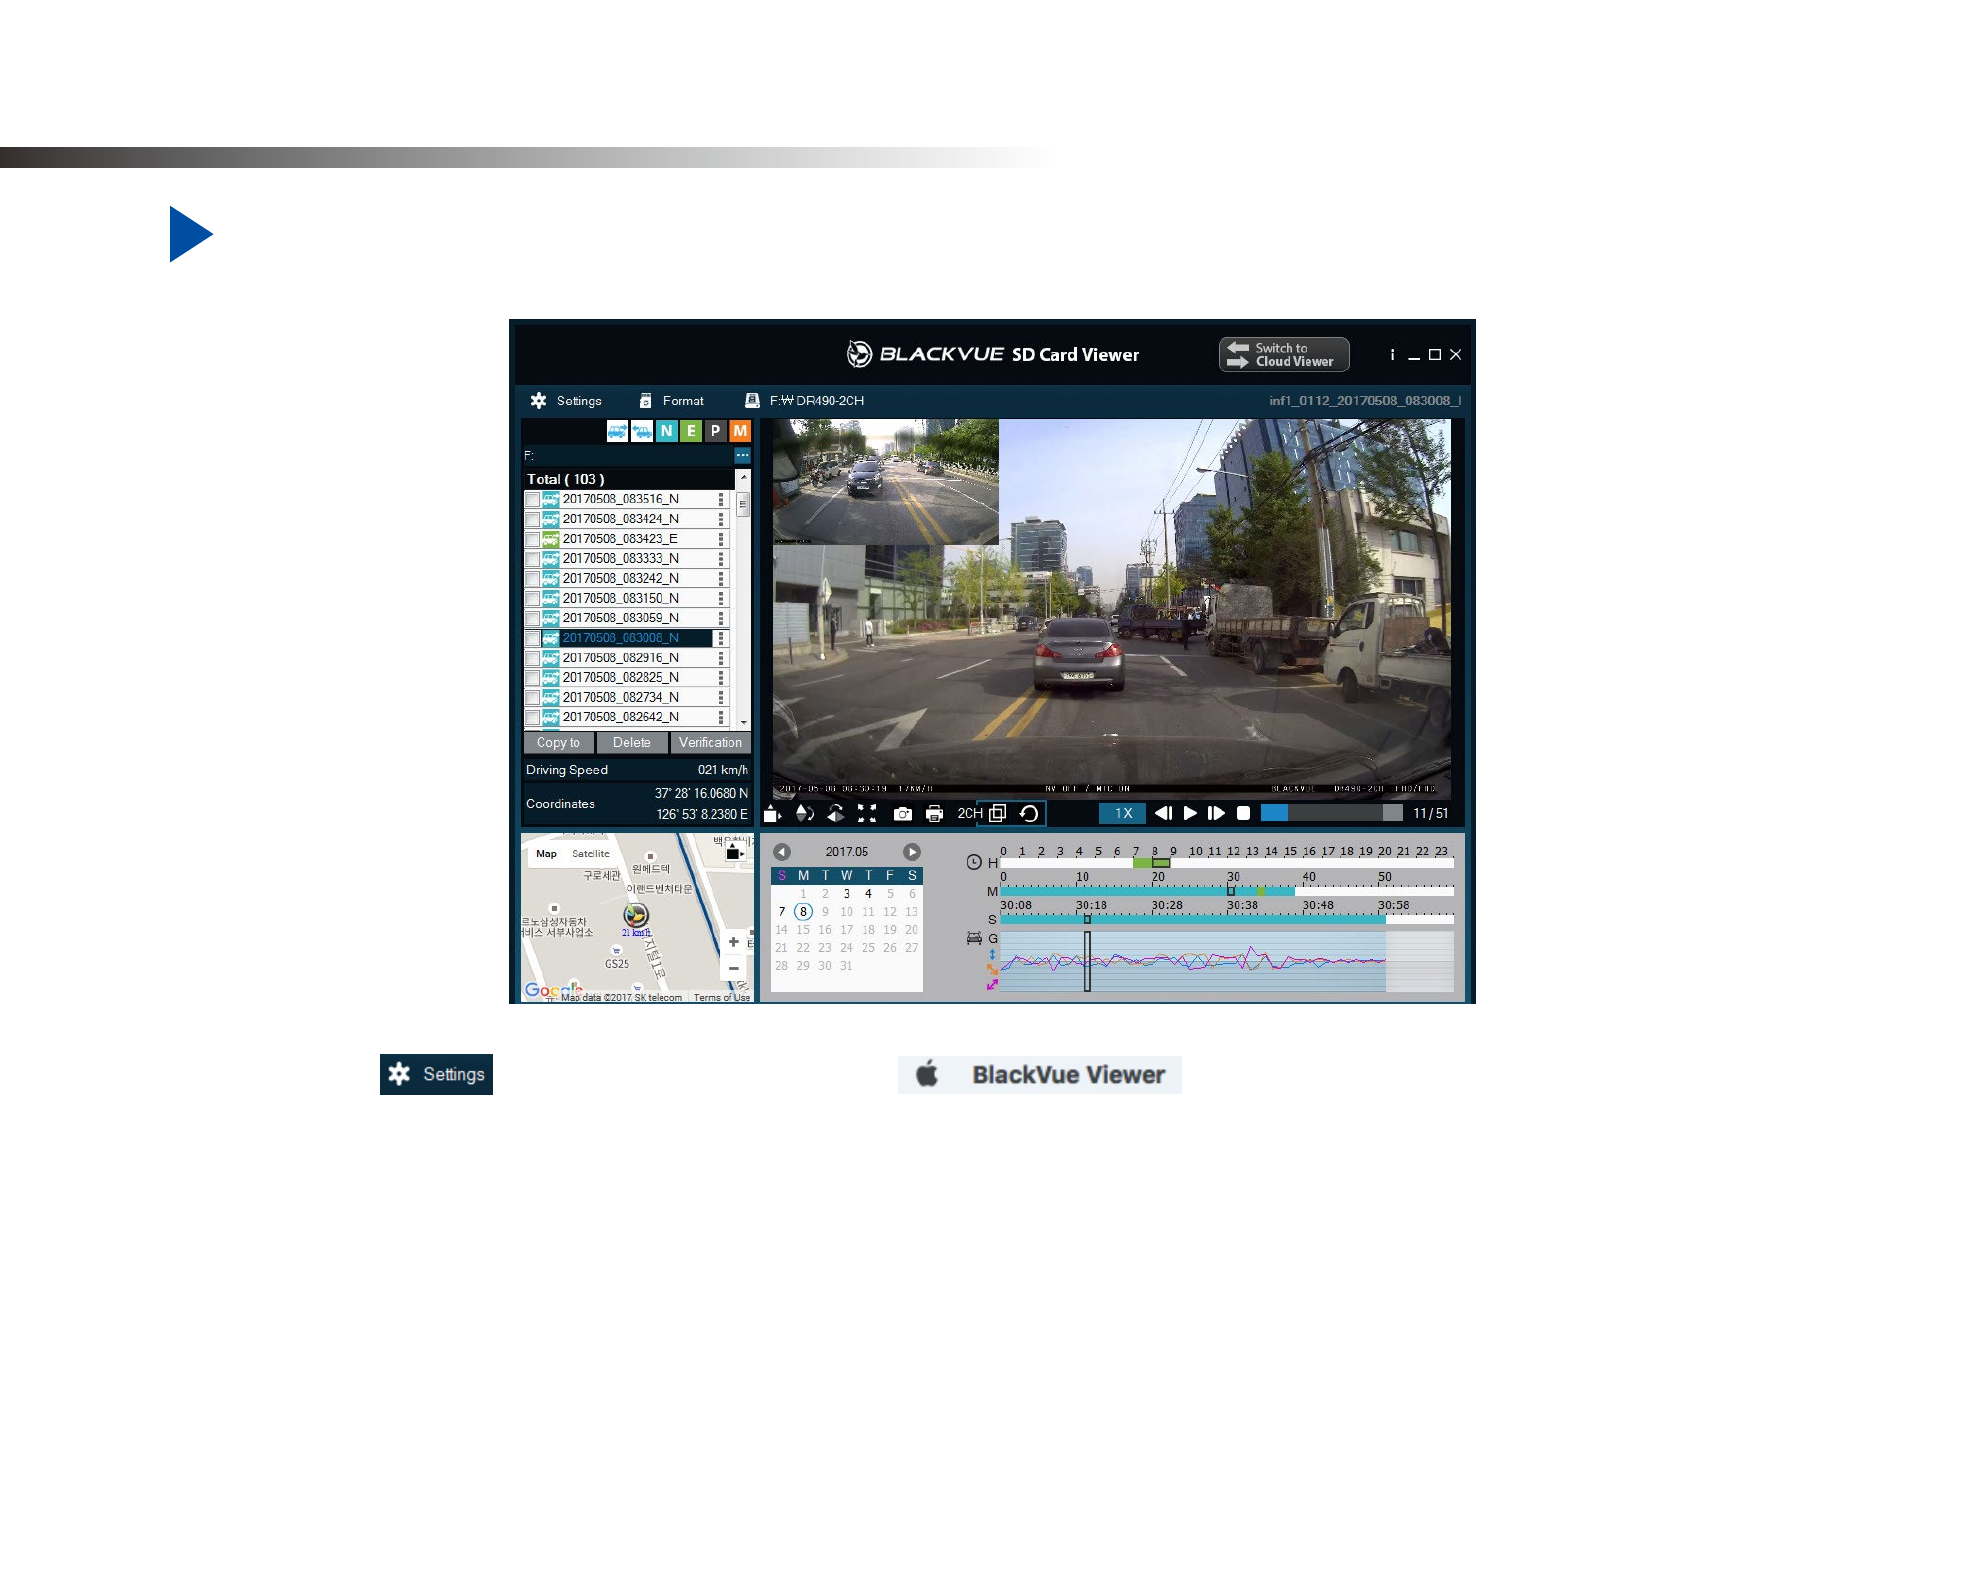The image size is (1984, 1587).
Task: Switch to Cloud Viewer
Action: coord(1284,355)
